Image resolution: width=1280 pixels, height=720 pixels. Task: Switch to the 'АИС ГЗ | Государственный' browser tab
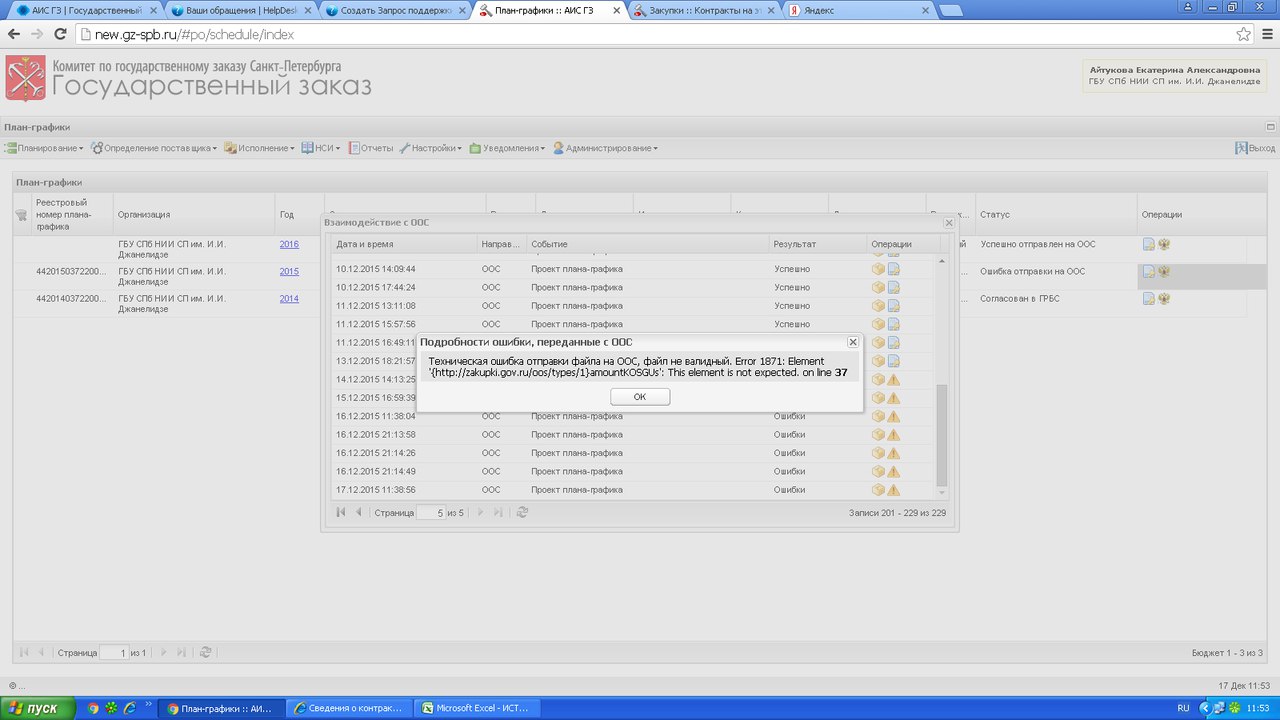coord(85,10)
